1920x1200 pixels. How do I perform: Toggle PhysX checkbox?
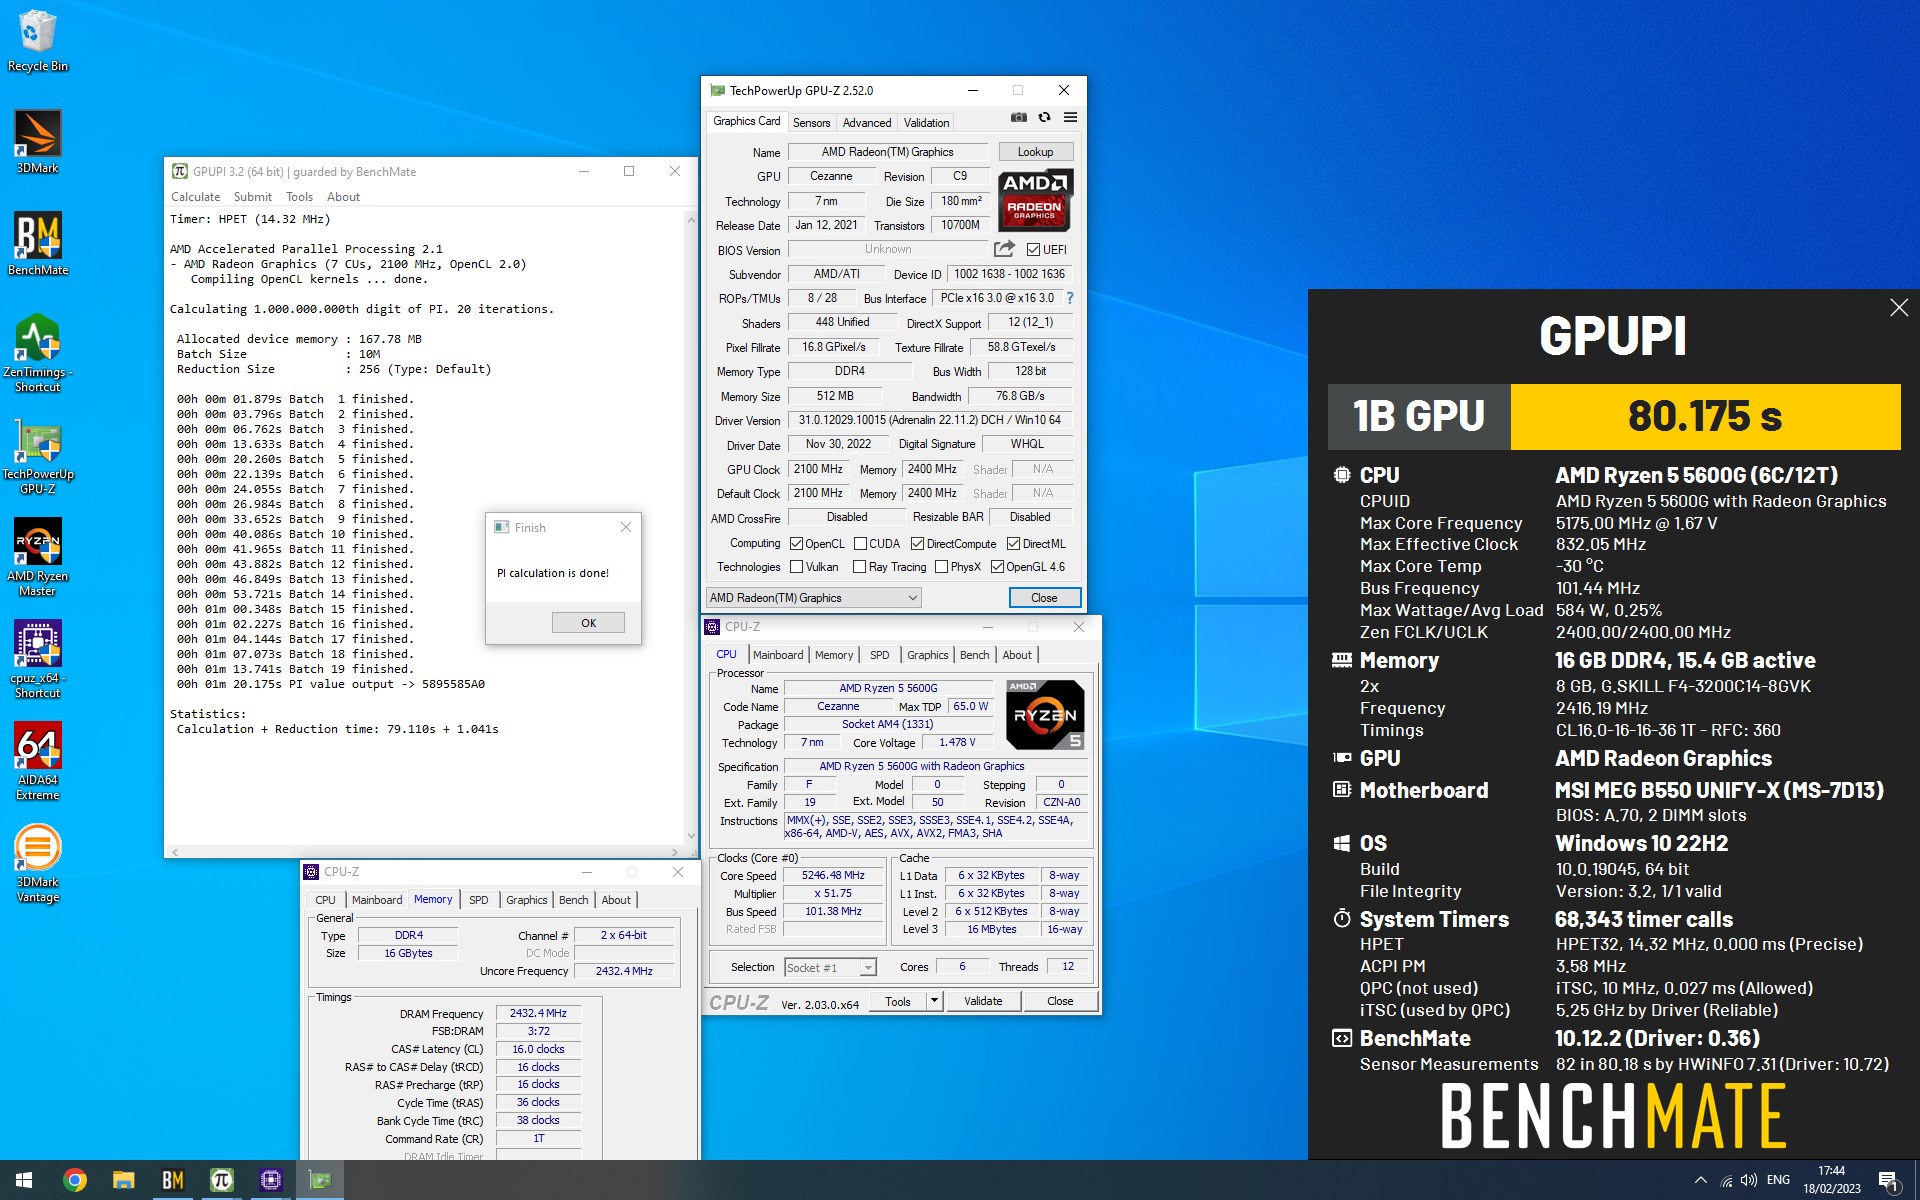pos(941,567)
